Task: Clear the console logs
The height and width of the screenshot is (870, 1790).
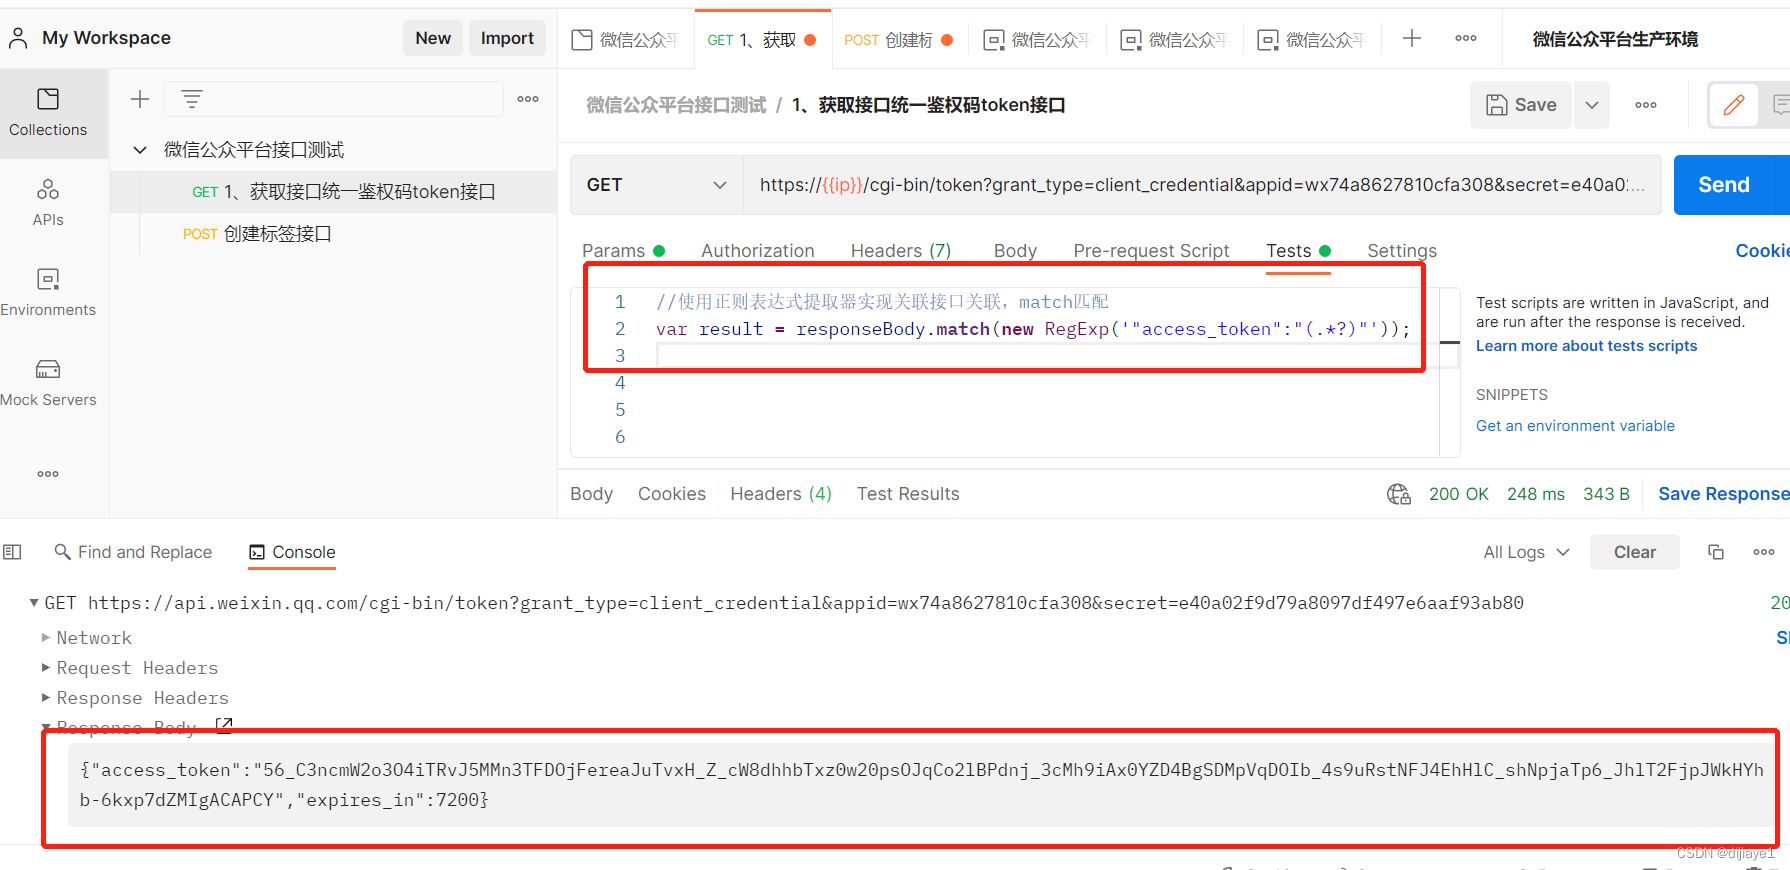Action: 1634,552
